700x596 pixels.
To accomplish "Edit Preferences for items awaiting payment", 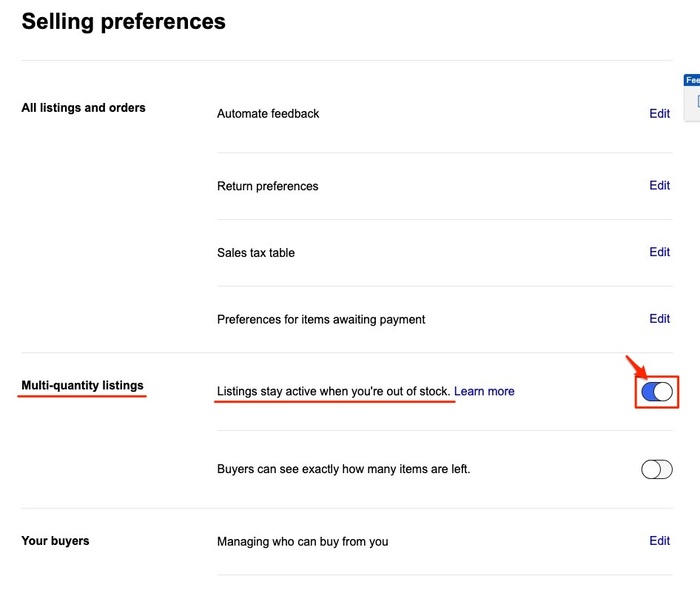I will point(659,319).
